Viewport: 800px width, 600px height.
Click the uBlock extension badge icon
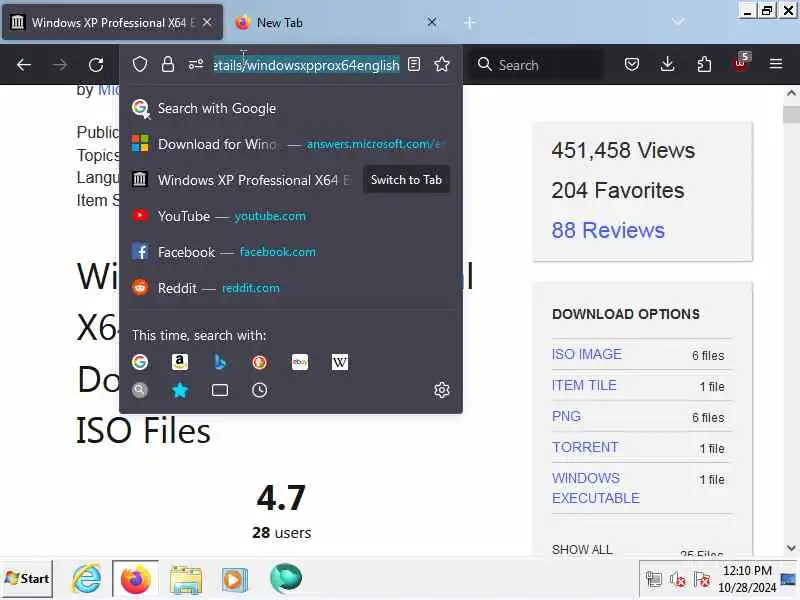pyautogui.click(x=741, y=63)
